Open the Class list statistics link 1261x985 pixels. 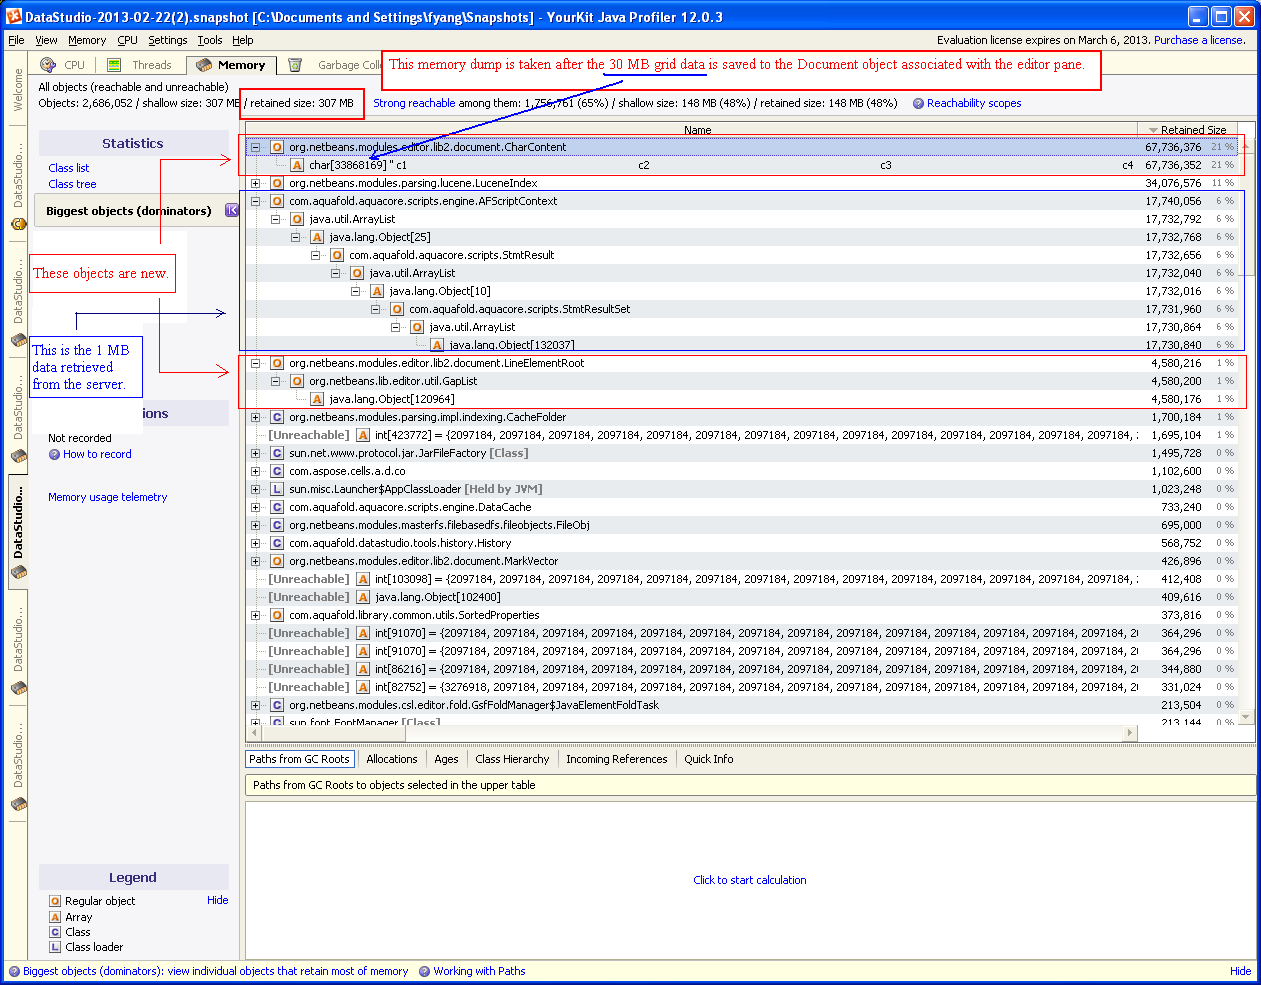[68, 168]
